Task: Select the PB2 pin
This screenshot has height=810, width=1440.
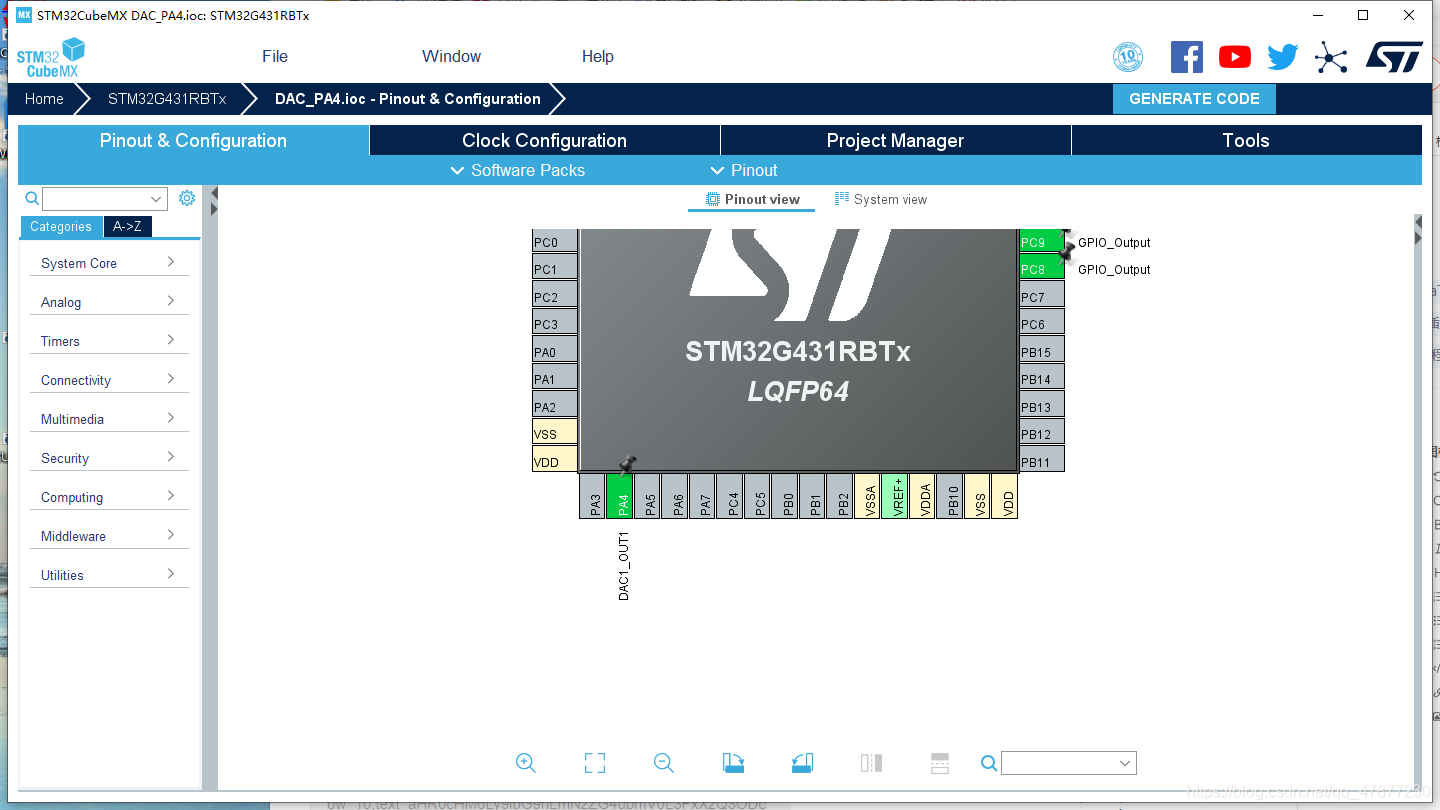Action: pos(840,496)
